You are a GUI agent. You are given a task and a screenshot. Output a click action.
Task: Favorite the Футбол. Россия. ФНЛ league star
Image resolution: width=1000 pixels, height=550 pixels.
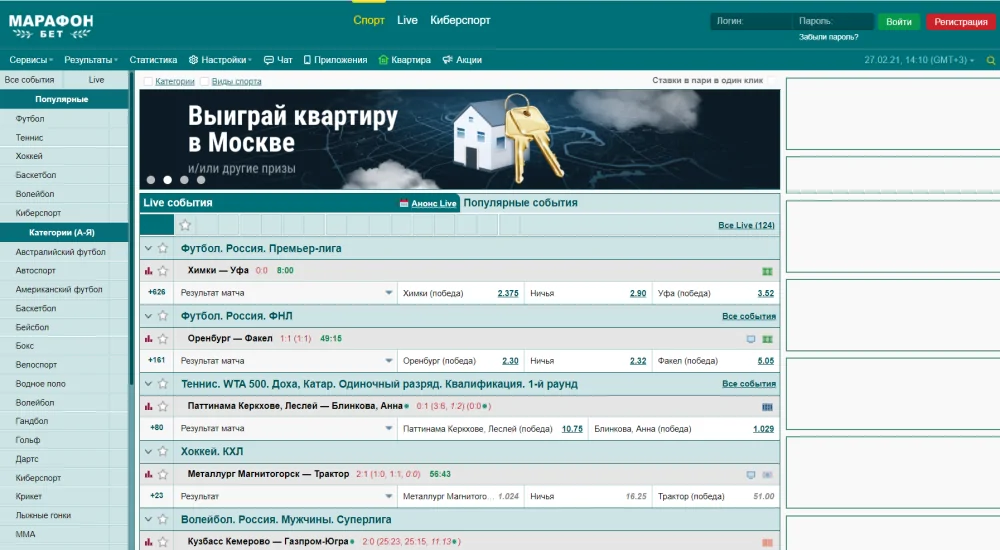coord(163,316)
